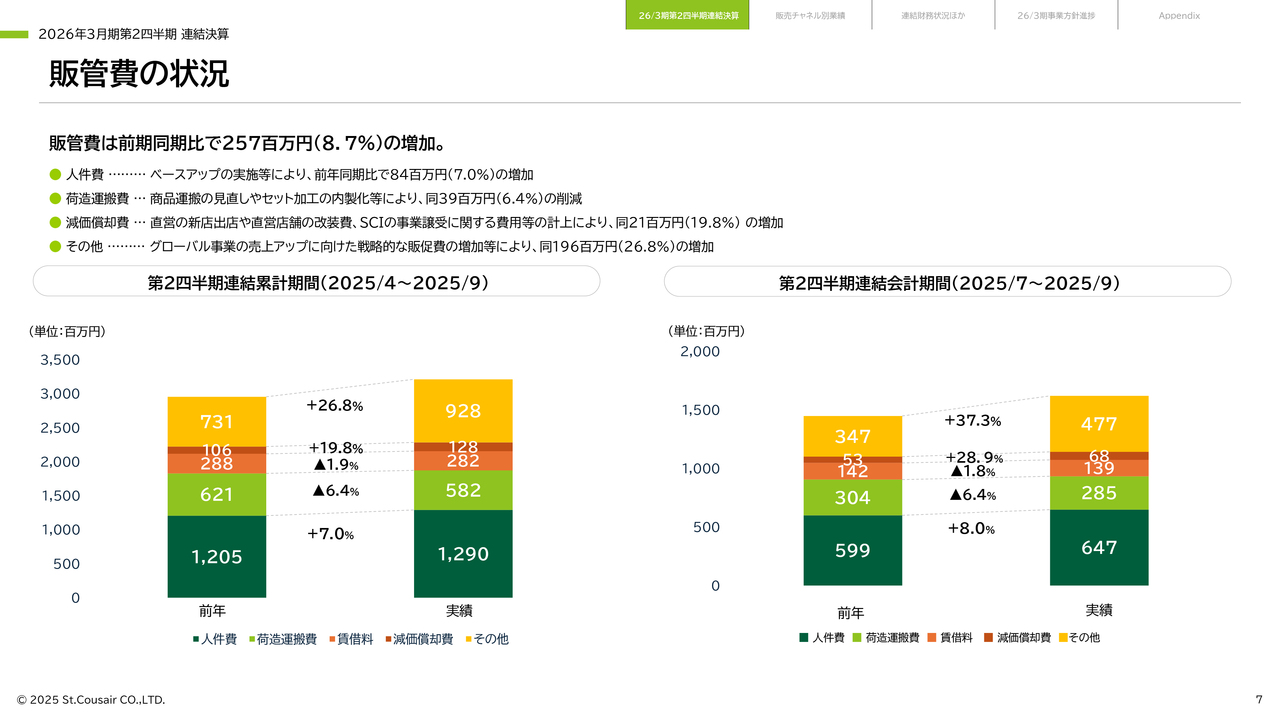Click the 人件費 legend swatch under cumulative chart
Image resolution: width=1280 pixels, height=720 pixels.
click(x=196, y=639)
